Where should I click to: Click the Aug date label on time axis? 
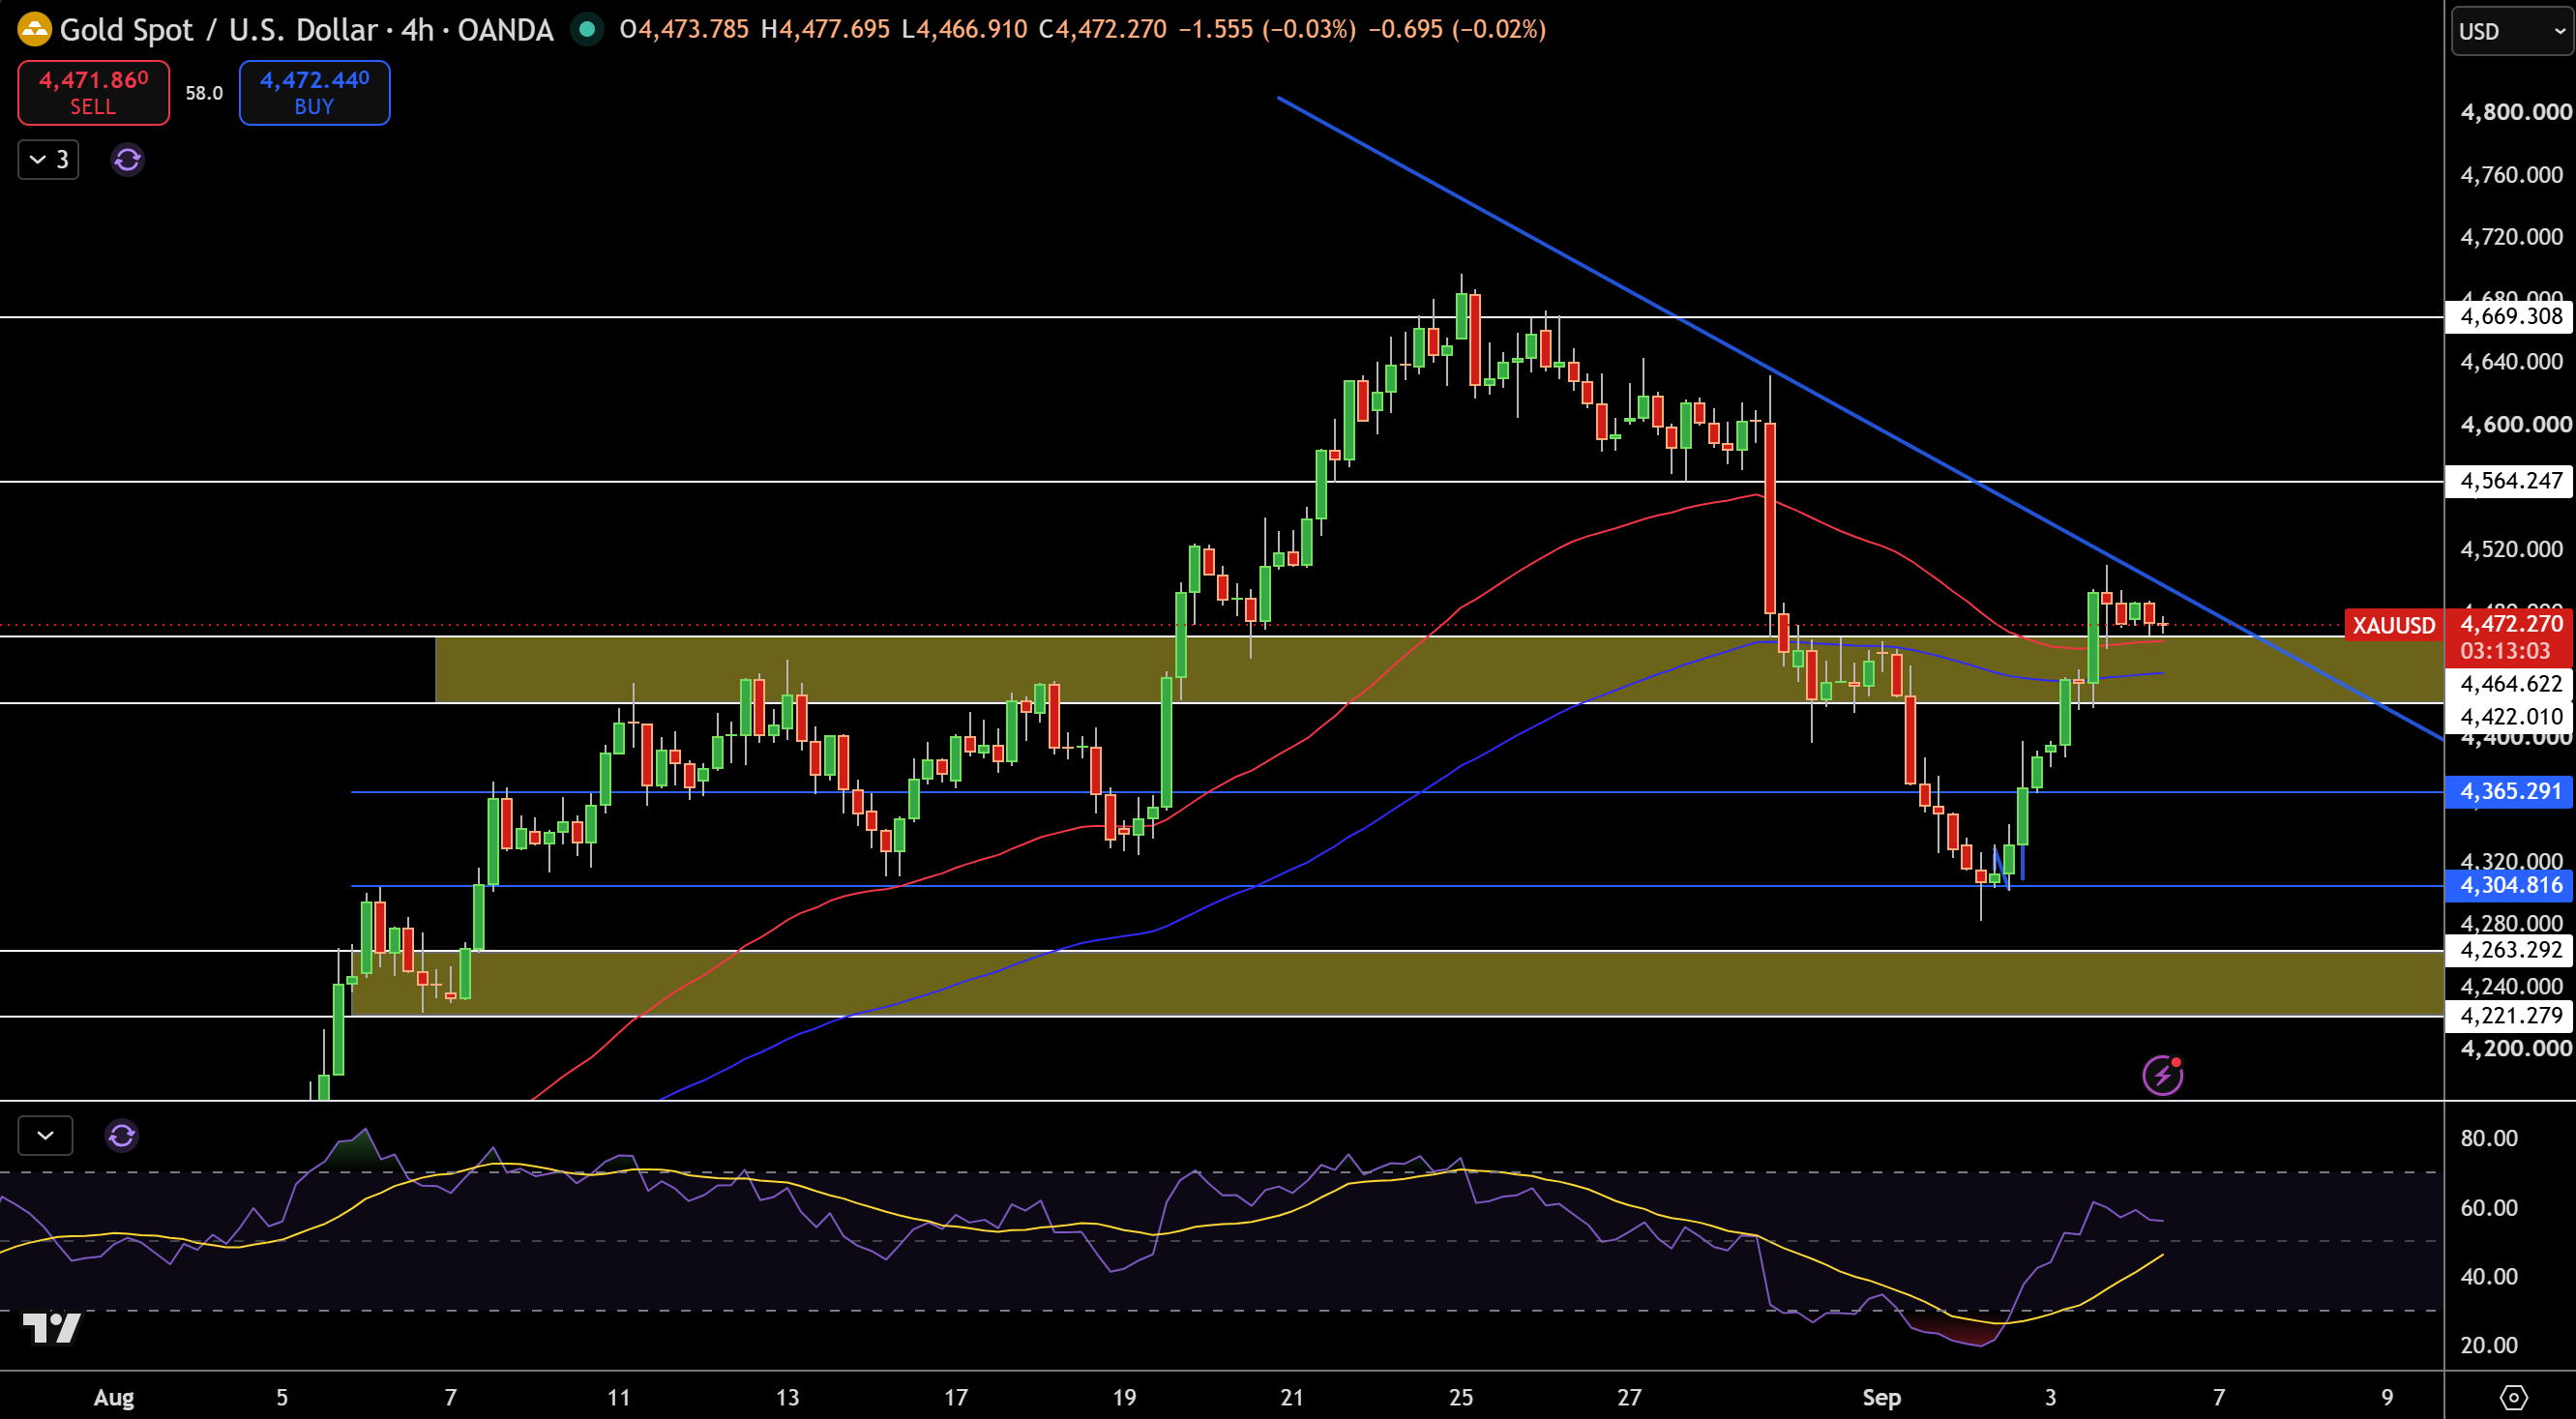click(114, 1397)
